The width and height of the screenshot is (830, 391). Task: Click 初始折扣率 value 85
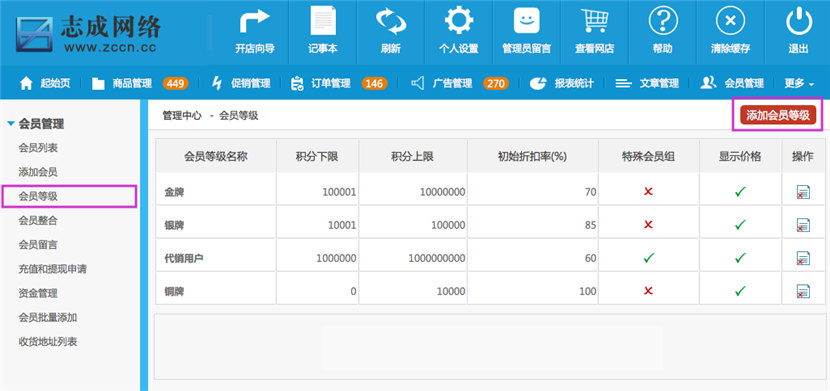pyautogui.click(x=590, y=225)
